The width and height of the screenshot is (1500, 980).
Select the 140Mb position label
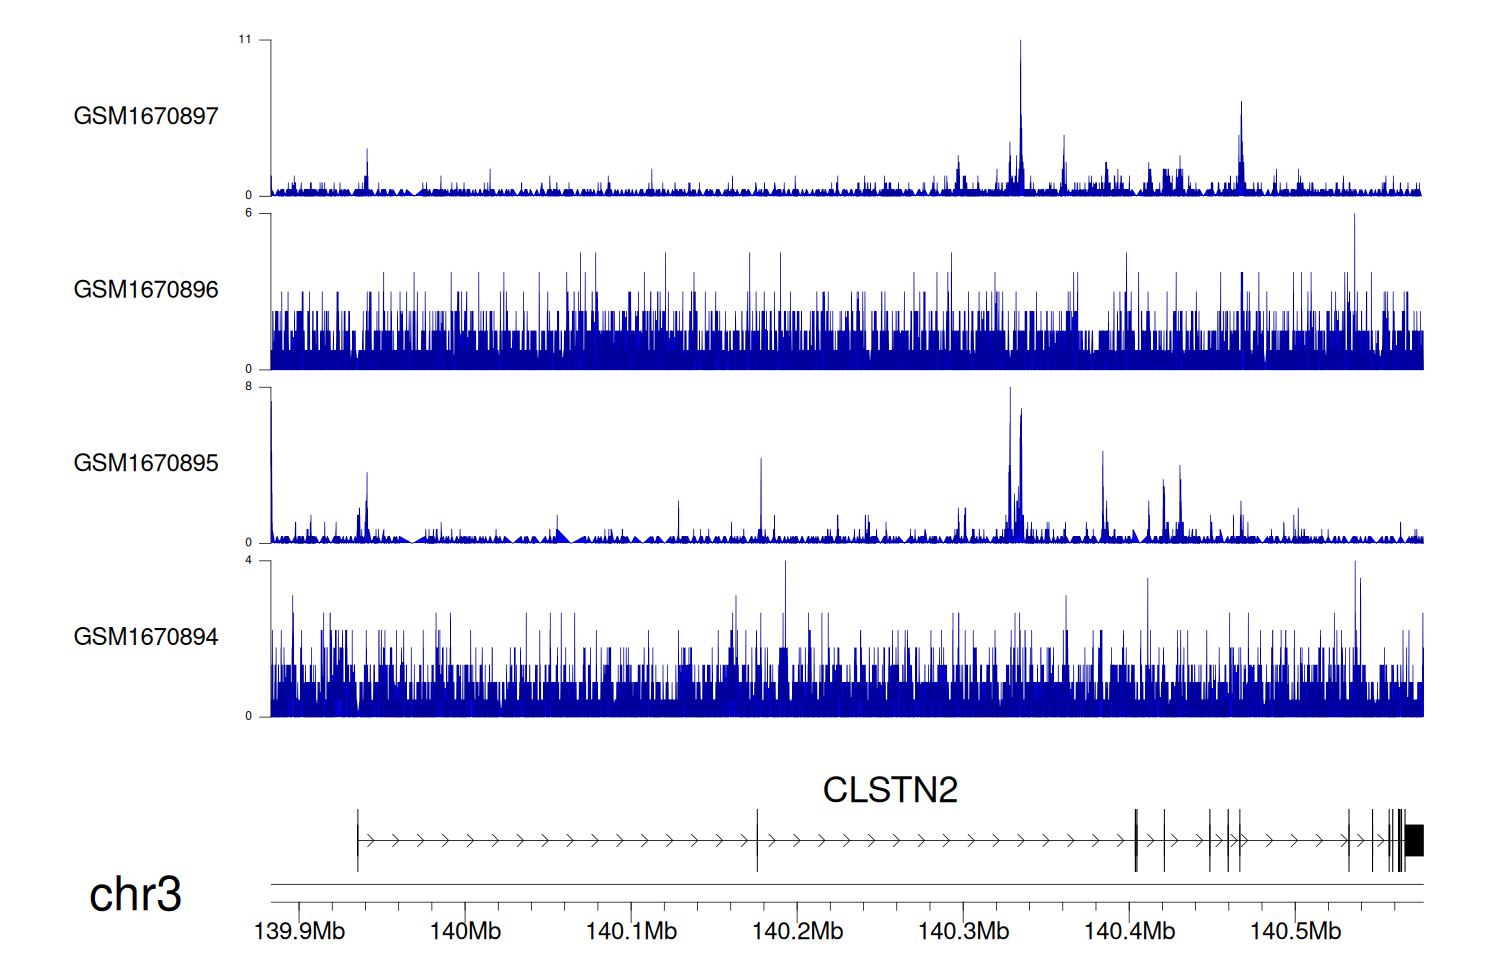465,931
